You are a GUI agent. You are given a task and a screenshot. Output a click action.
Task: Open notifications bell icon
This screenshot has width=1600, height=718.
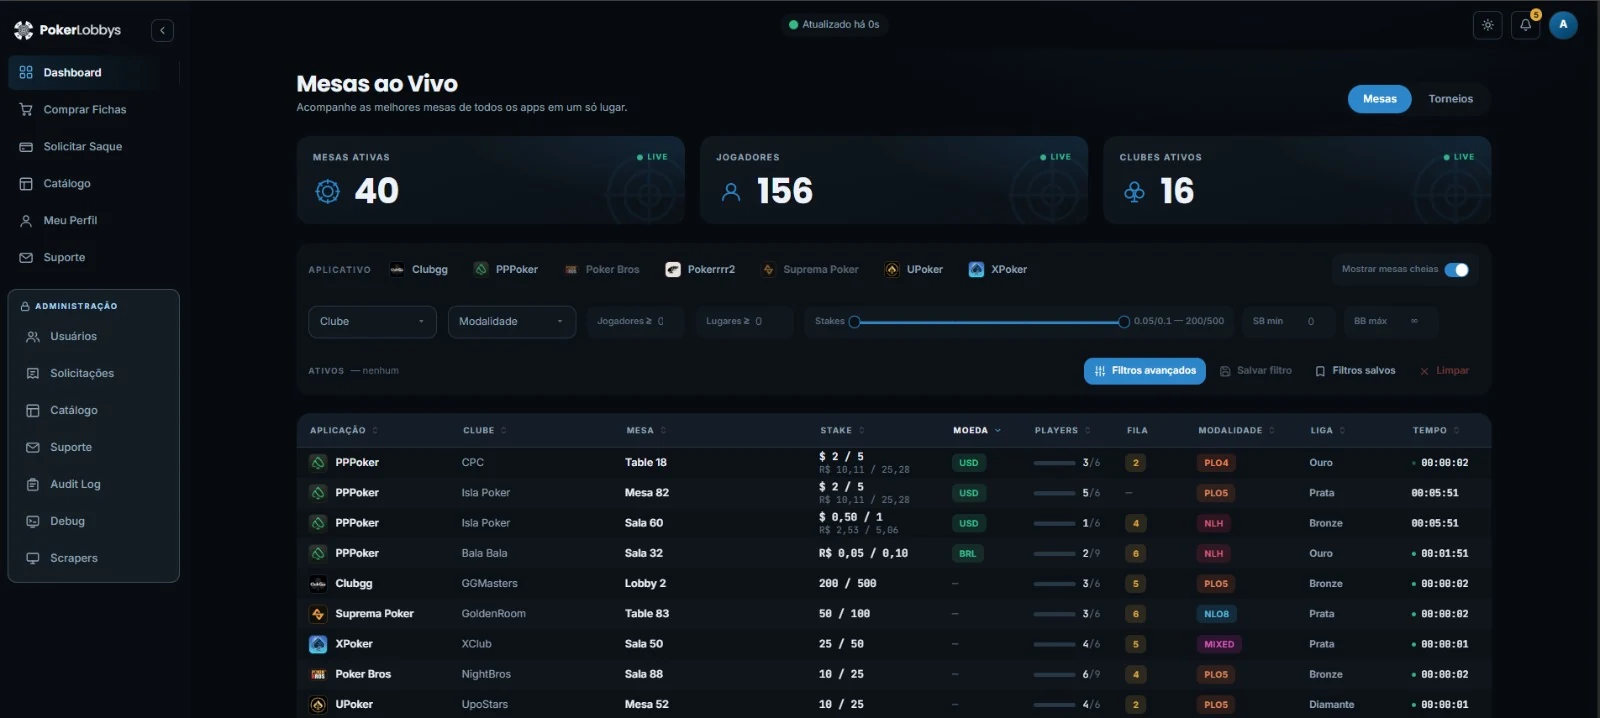1525,25
